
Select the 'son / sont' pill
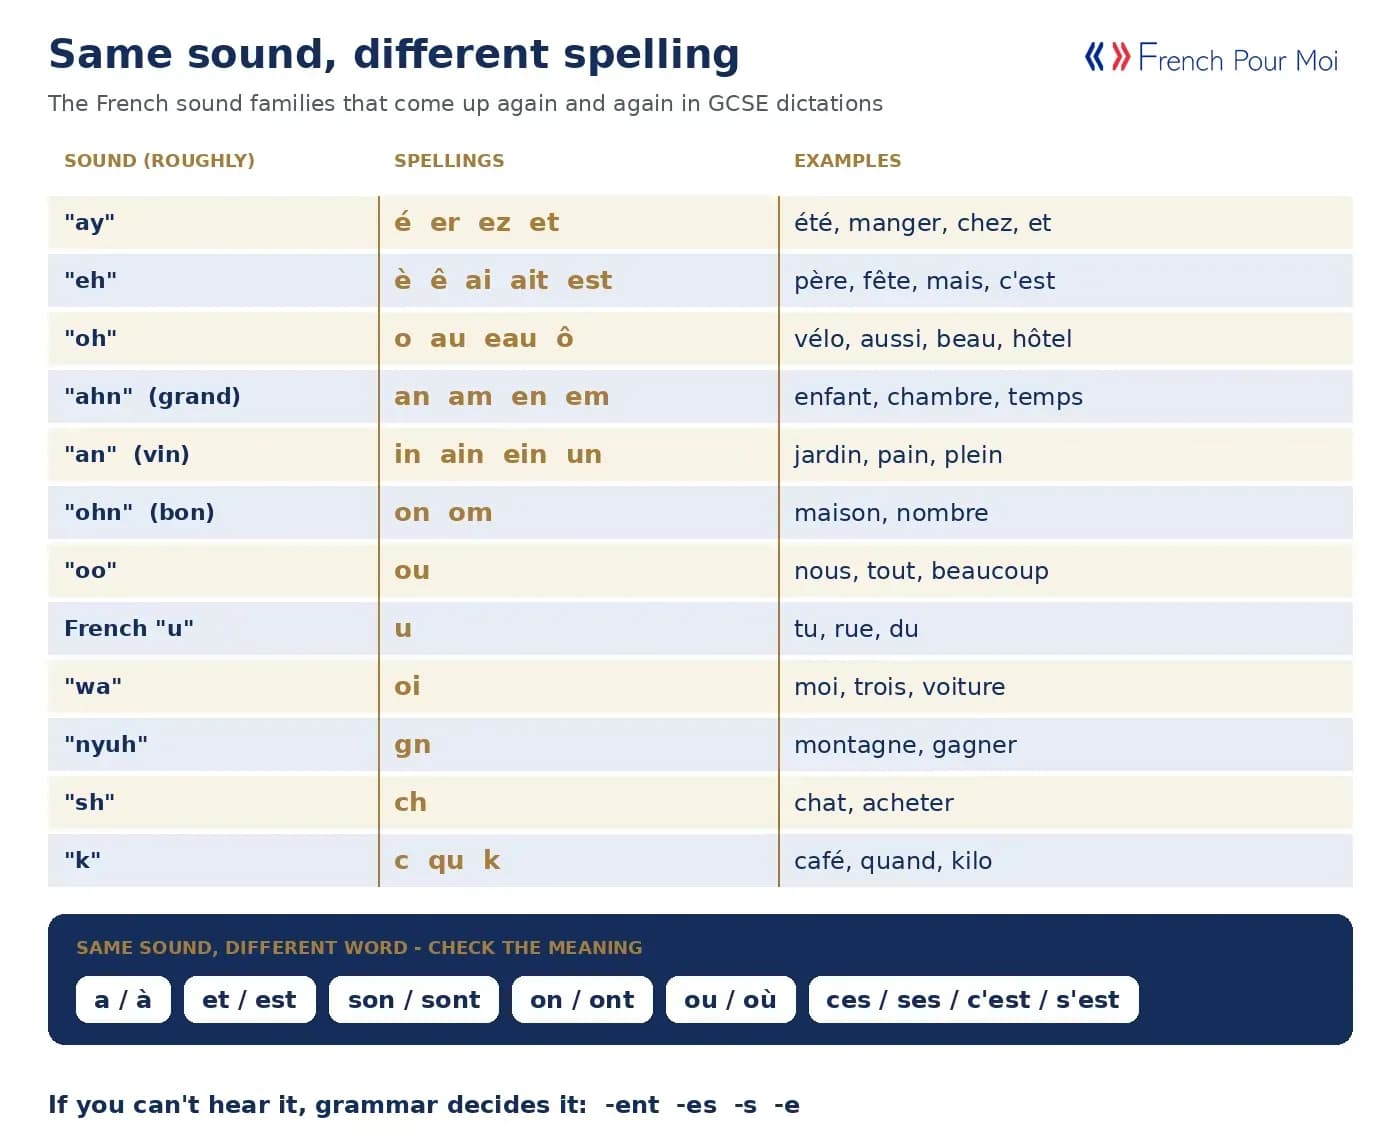pyautogui.click(x=414, y=999)
